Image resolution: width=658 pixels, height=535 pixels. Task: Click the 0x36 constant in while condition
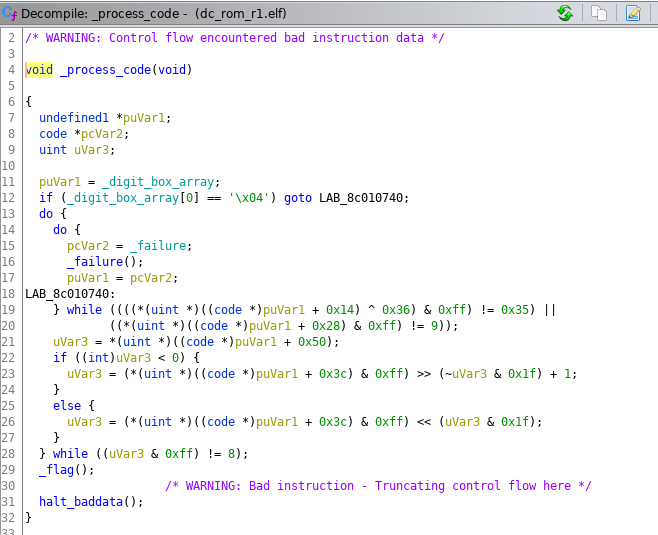396,310
